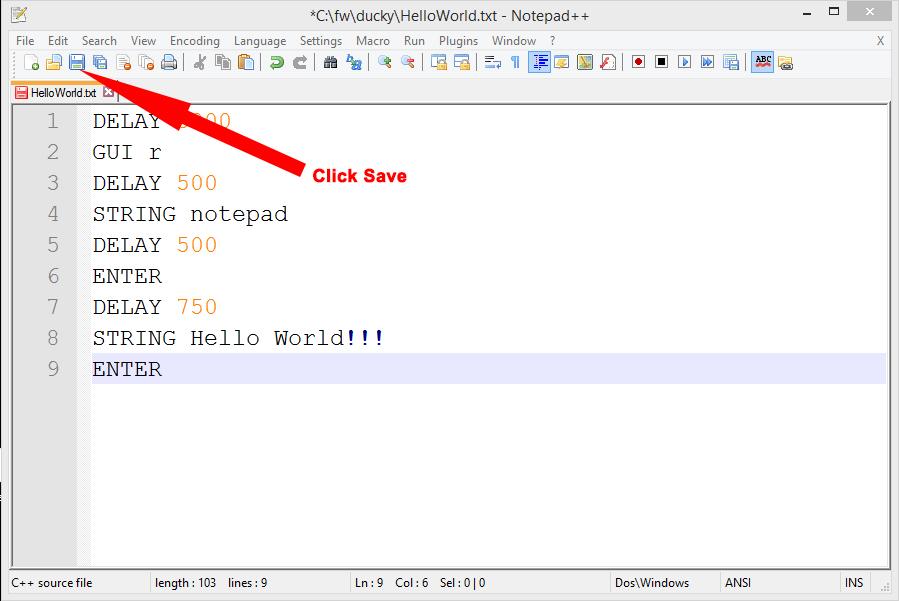The image size is (899, 601).
Task: Click line number 7 in the margin
Action: (x=53, y=307)
